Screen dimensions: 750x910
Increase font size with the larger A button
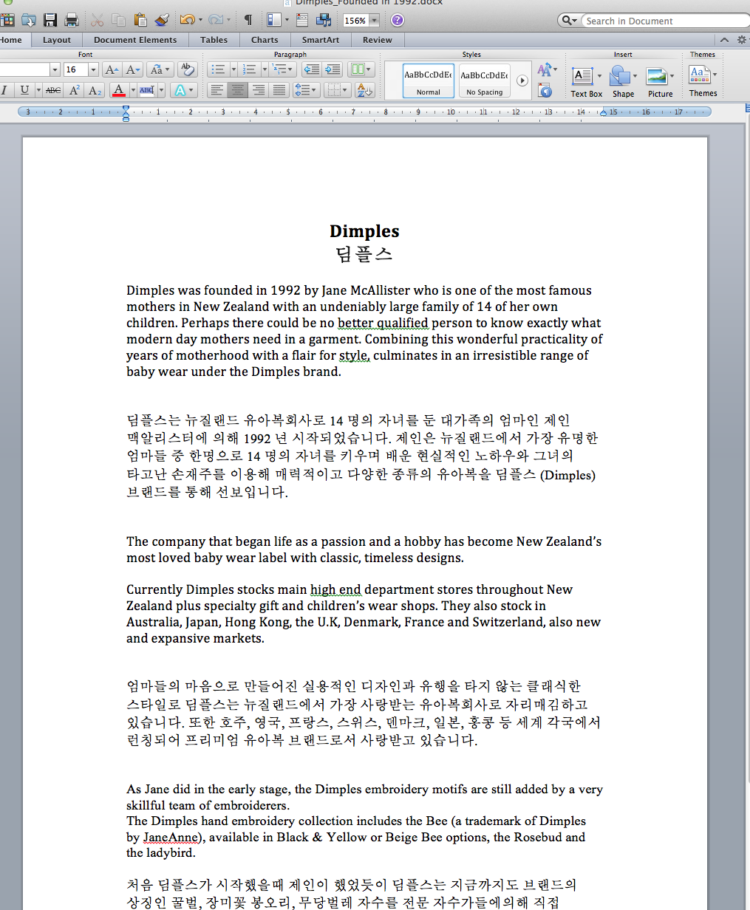111,70
